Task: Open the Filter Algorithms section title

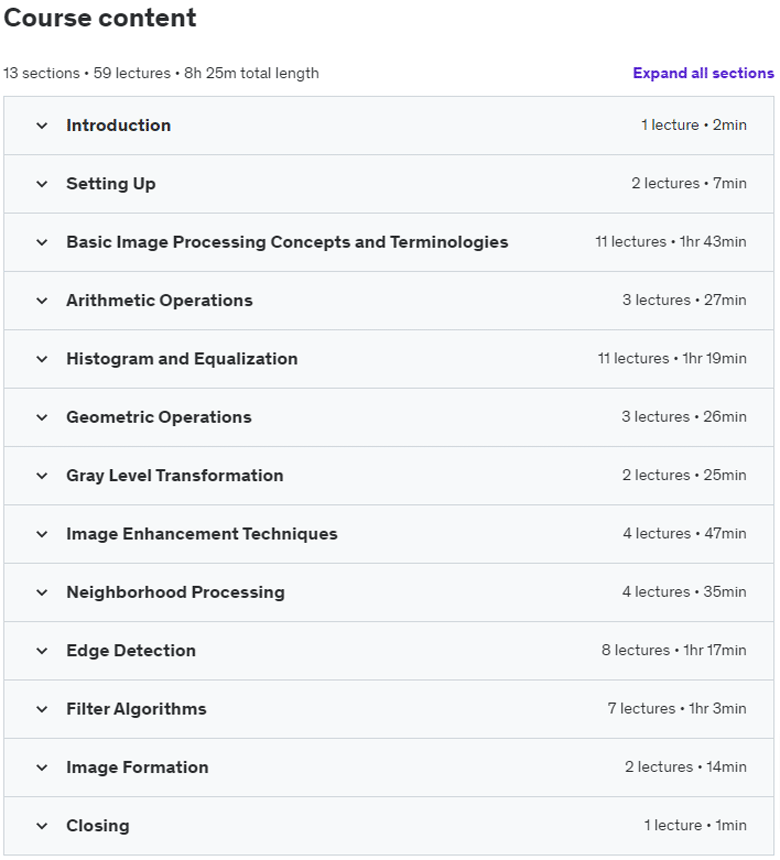Action: click(137, 709)
